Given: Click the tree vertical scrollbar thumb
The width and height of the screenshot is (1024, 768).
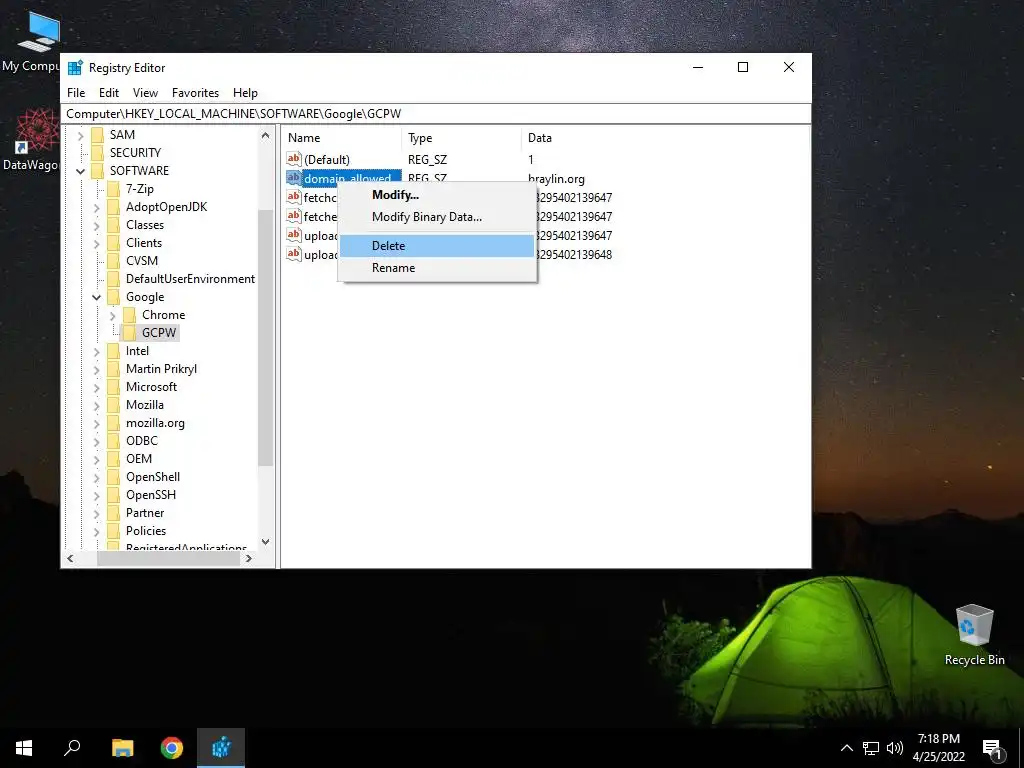Looking at the screenshot, I should (265, 338).
